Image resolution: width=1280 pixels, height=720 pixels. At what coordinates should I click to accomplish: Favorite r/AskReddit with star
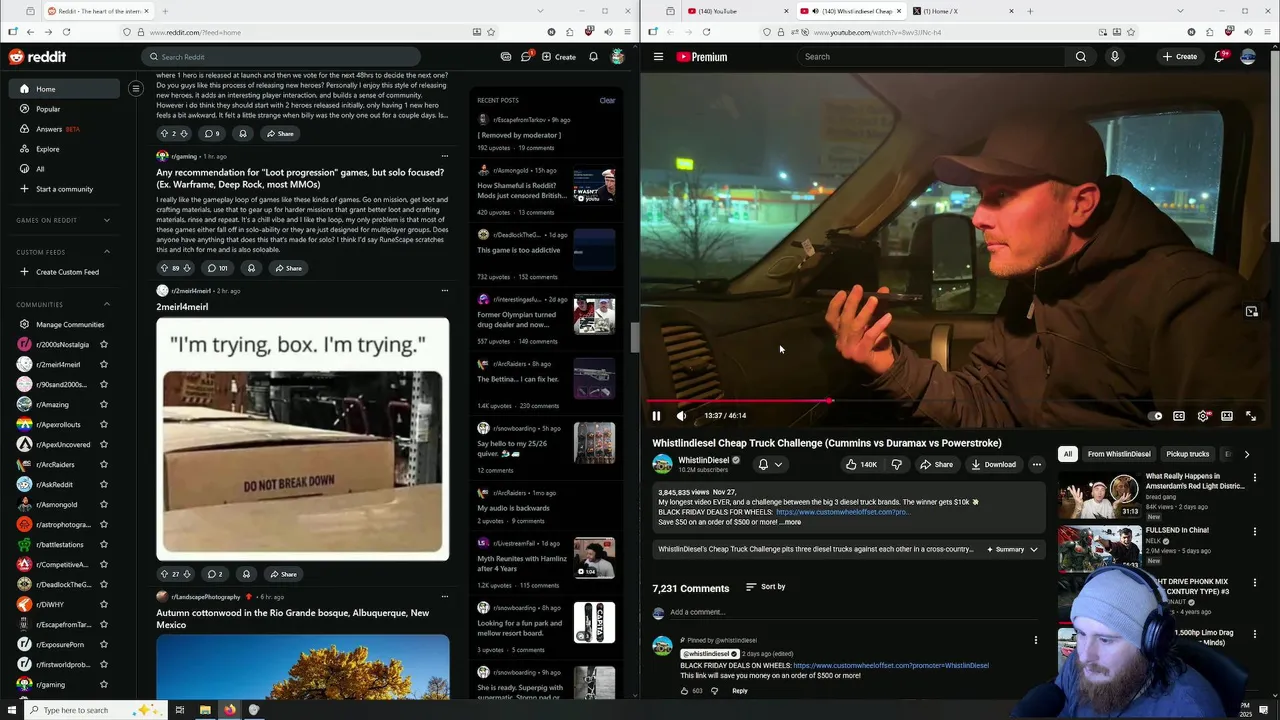(x=103, y=485)
